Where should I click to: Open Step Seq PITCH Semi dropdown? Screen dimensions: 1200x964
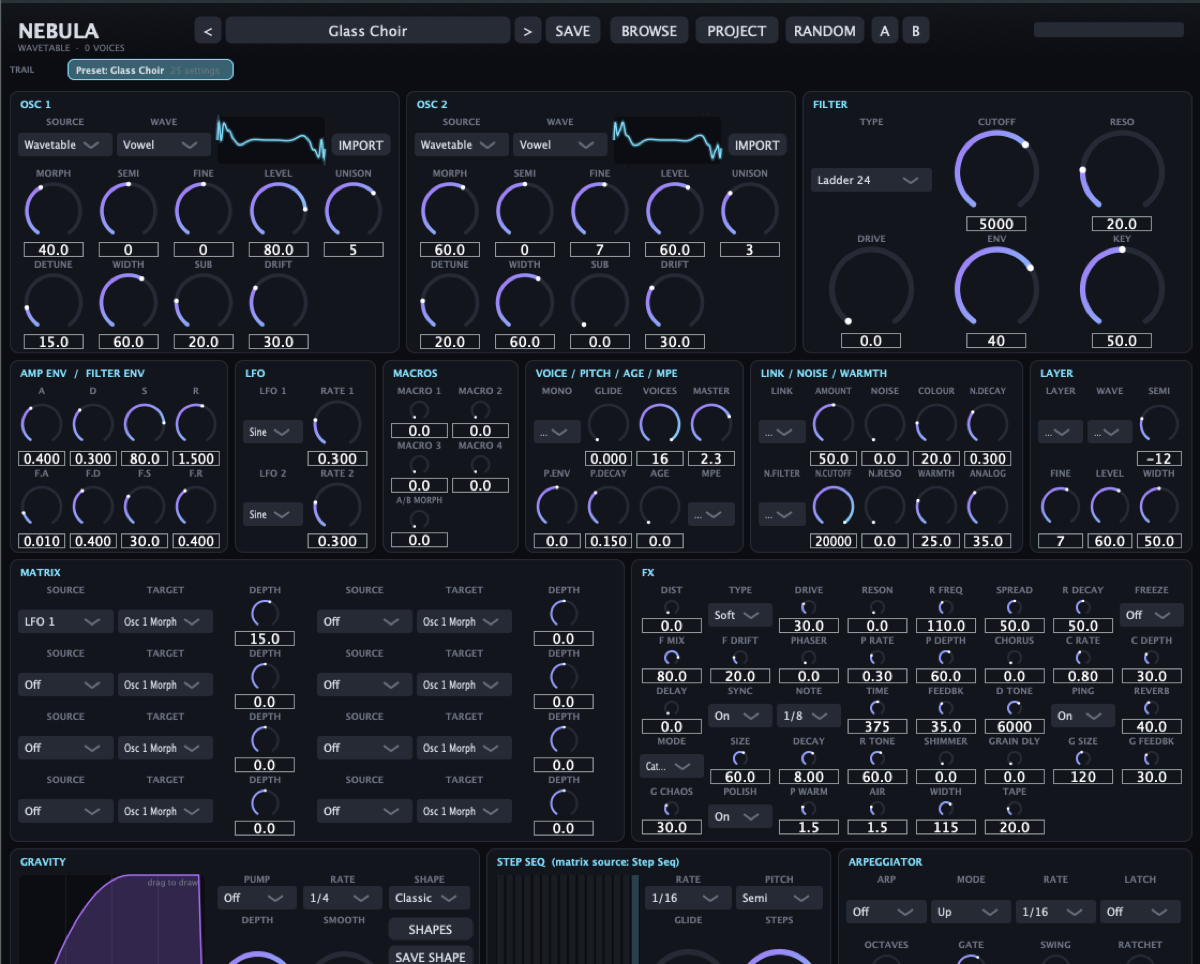click(779, 898)
